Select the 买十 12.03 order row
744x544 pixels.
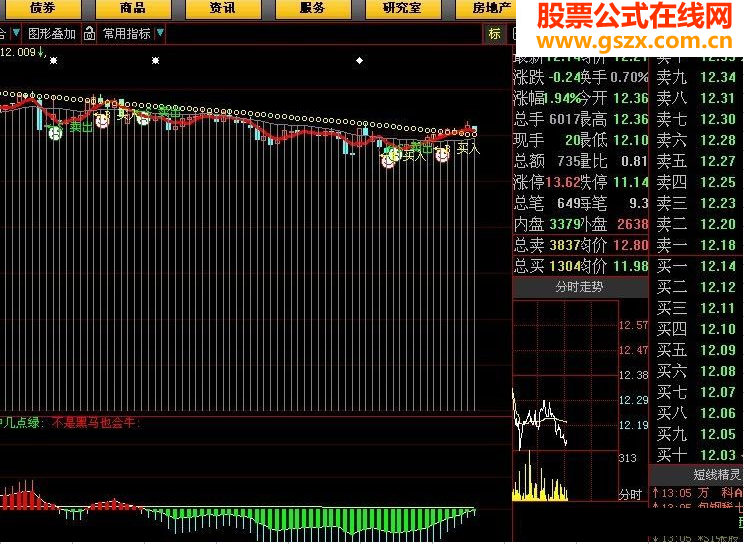[696, 455]
